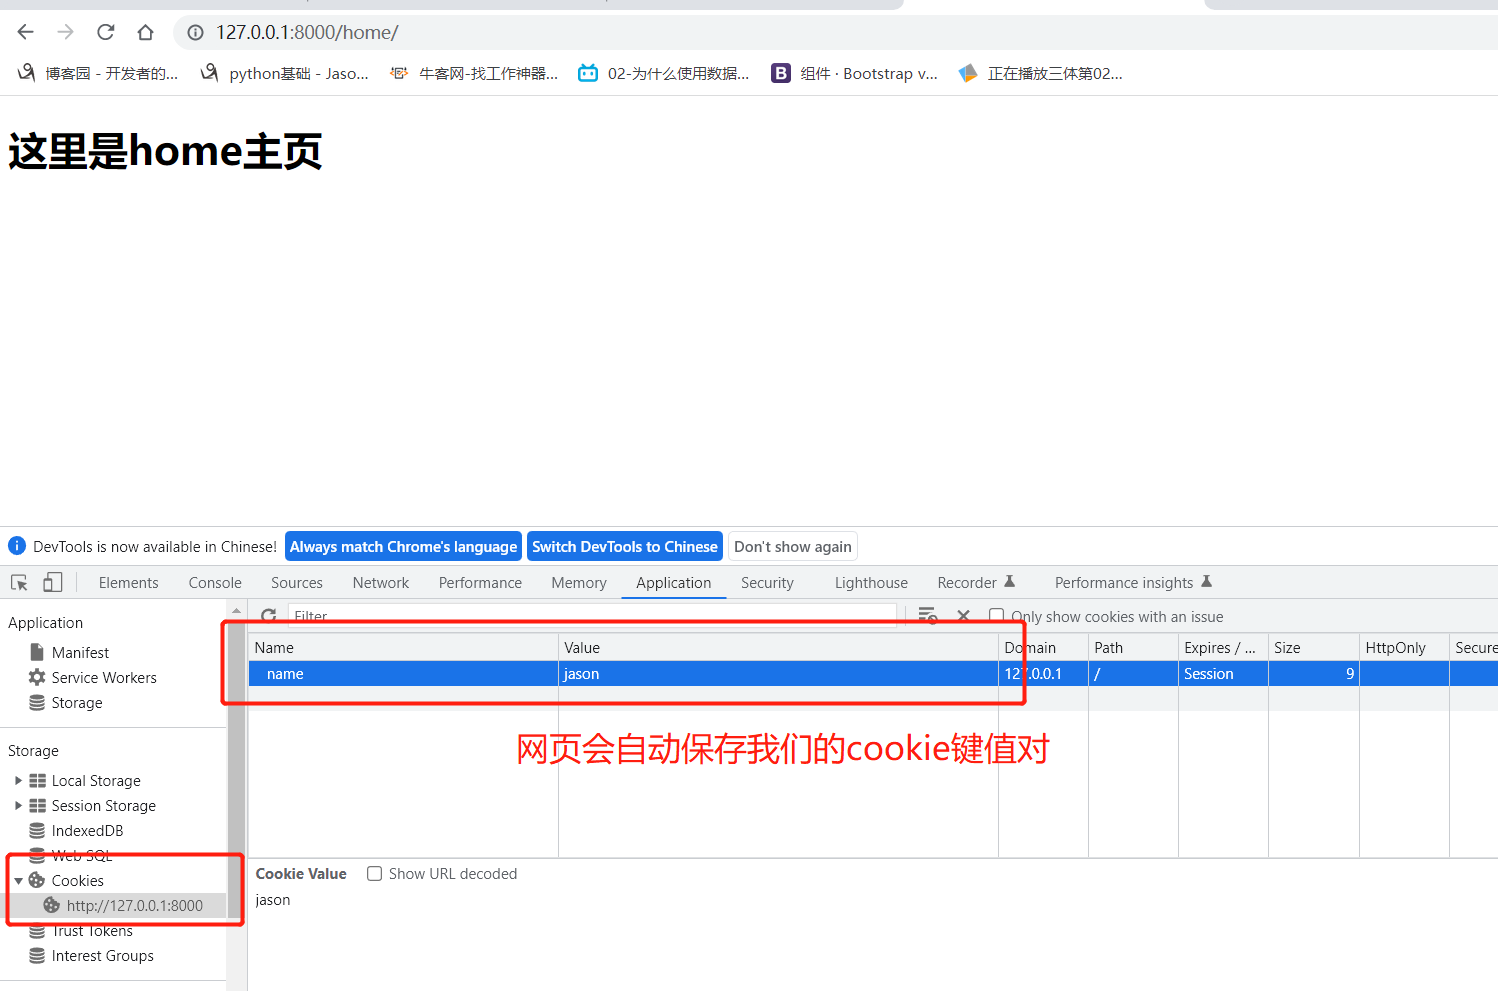Switch to the Sources tab
This screenshot has width=1498, height=991.
[297, 582]
